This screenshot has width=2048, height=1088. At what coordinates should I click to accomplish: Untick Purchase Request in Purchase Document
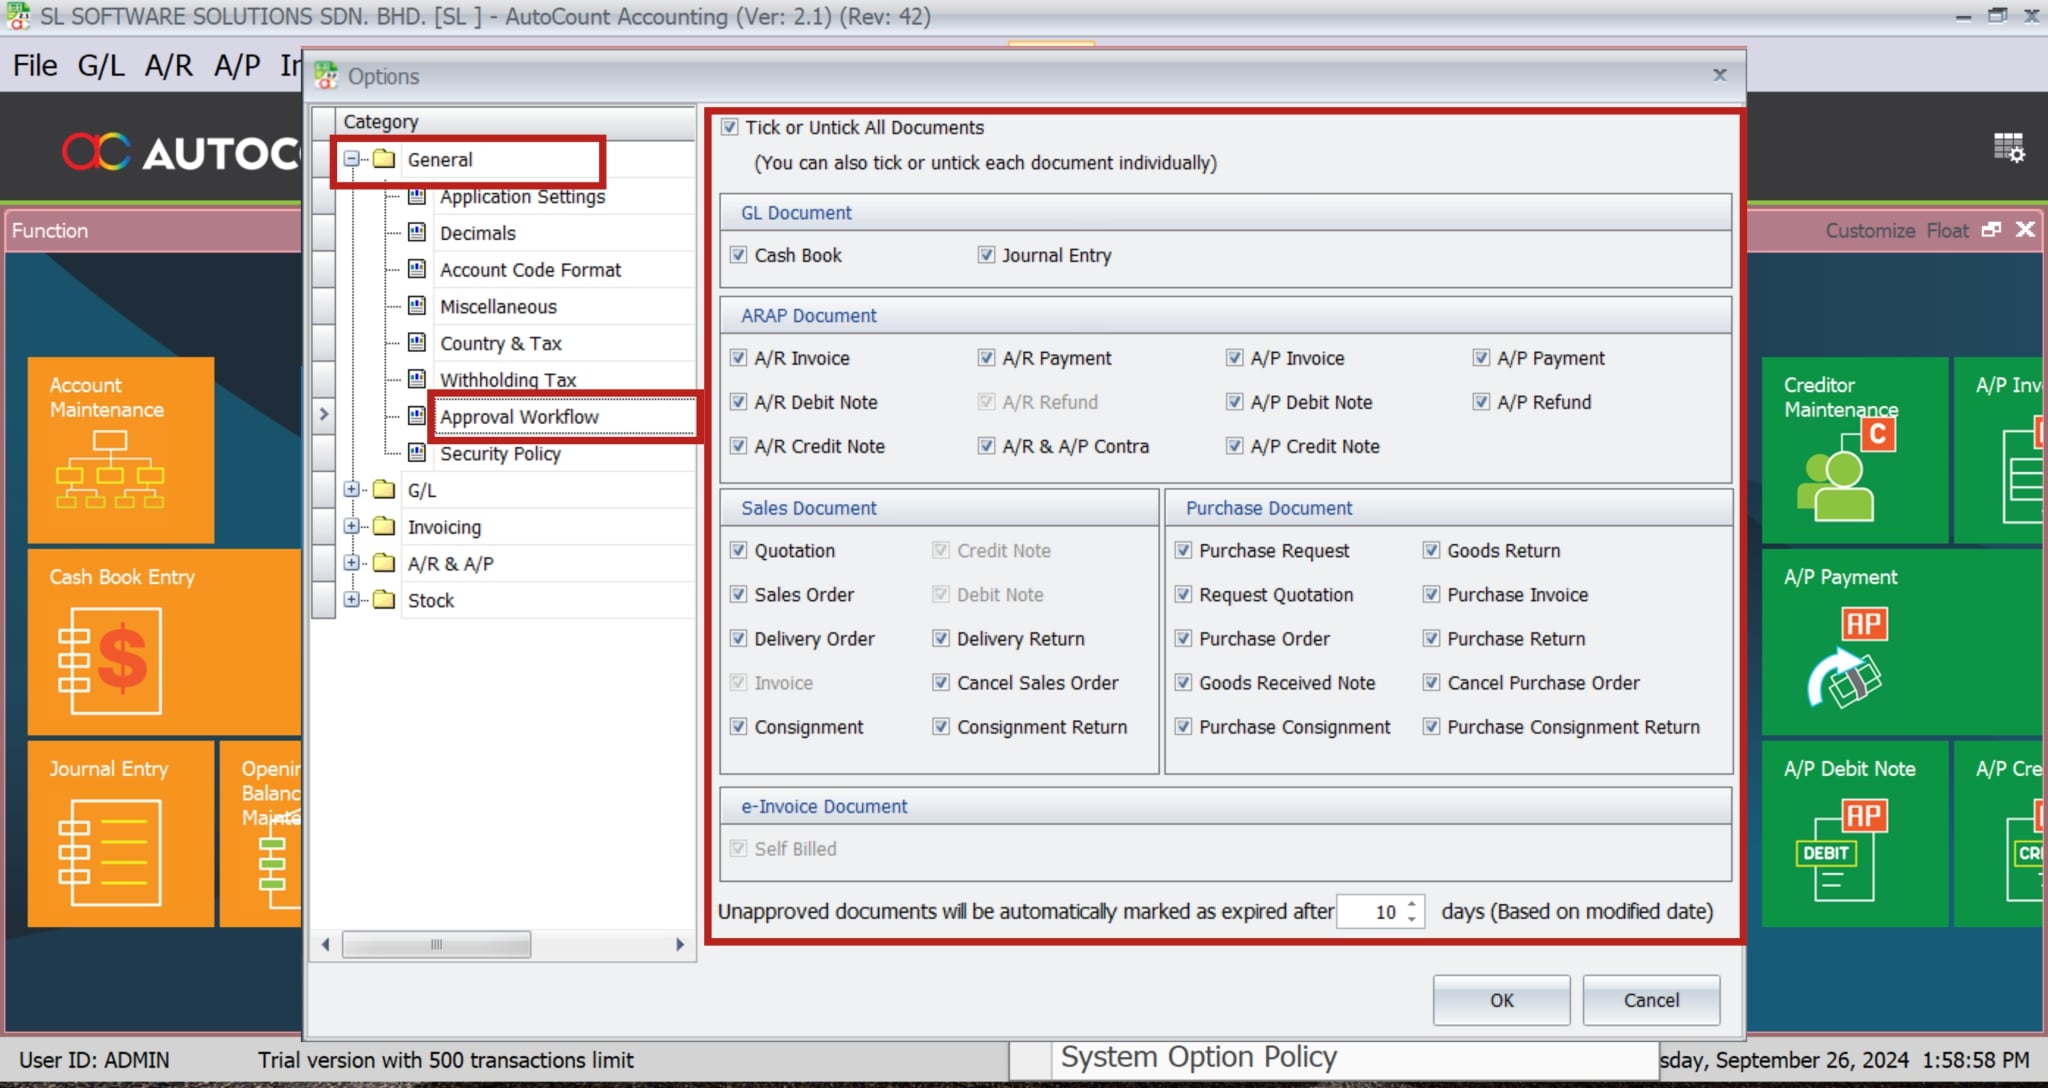(x=1184, y=550)
